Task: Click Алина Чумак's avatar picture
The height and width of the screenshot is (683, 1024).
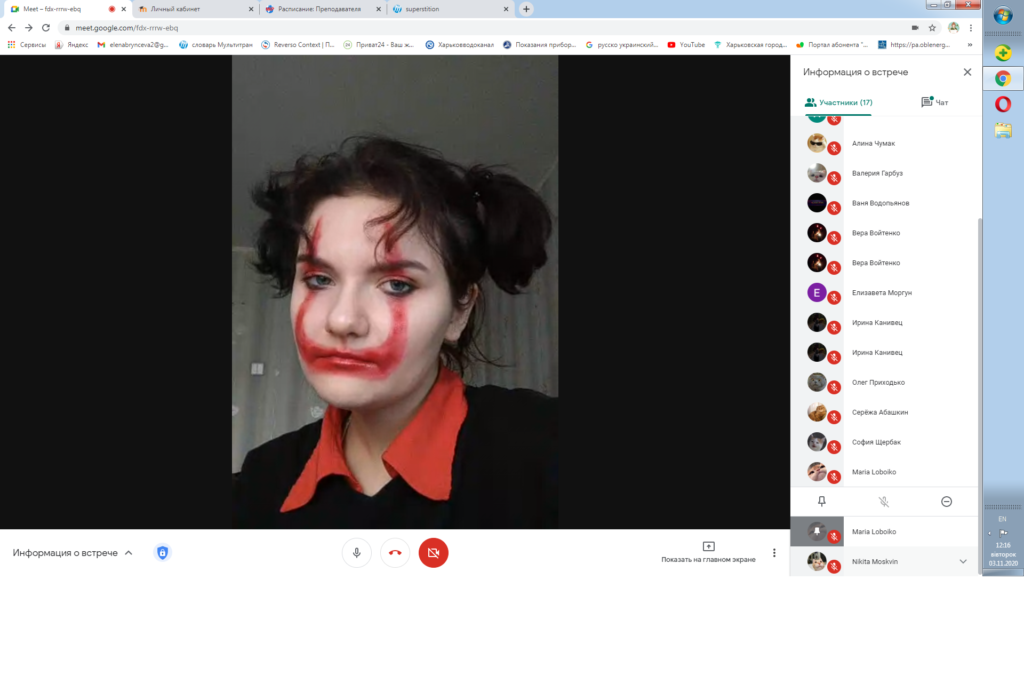Action: [816, 142]
